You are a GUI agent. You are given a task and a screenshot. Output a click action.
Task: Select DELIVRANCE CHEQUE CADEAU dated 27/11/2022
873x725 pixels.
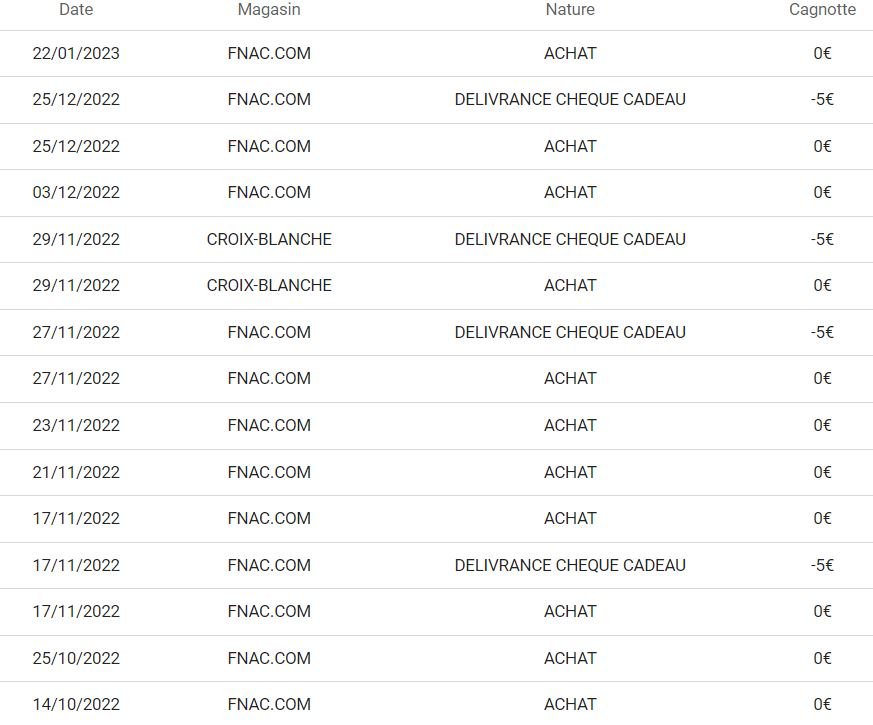coord(570,333)
